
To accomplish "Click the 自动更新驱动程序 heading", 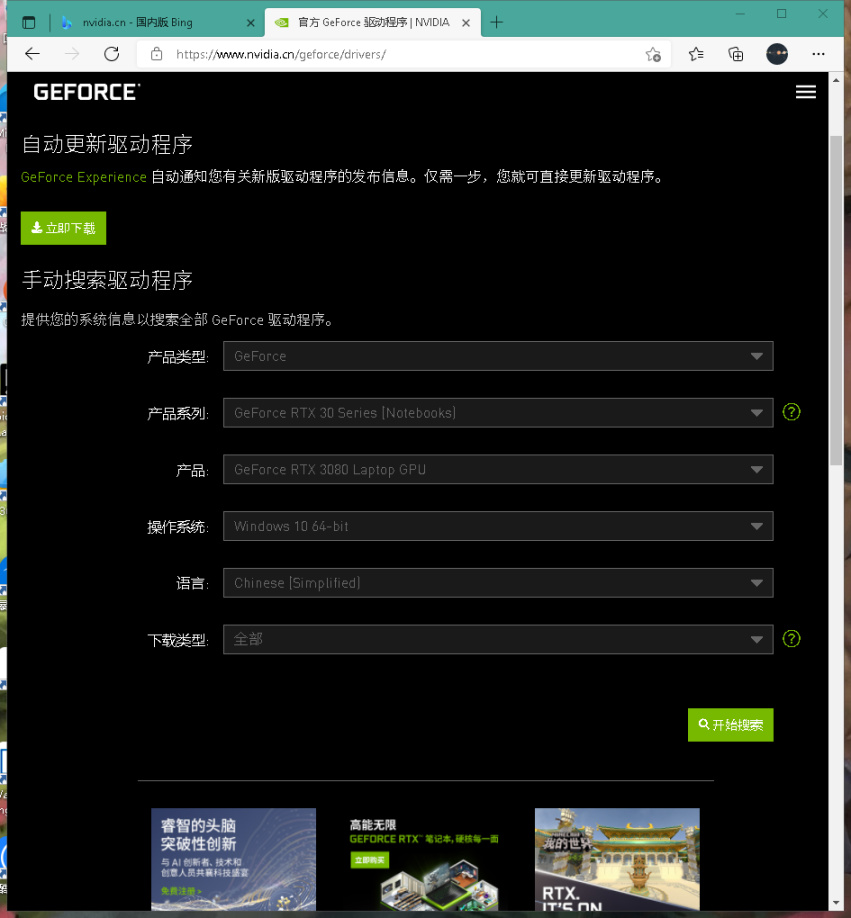I will (107, 144).
